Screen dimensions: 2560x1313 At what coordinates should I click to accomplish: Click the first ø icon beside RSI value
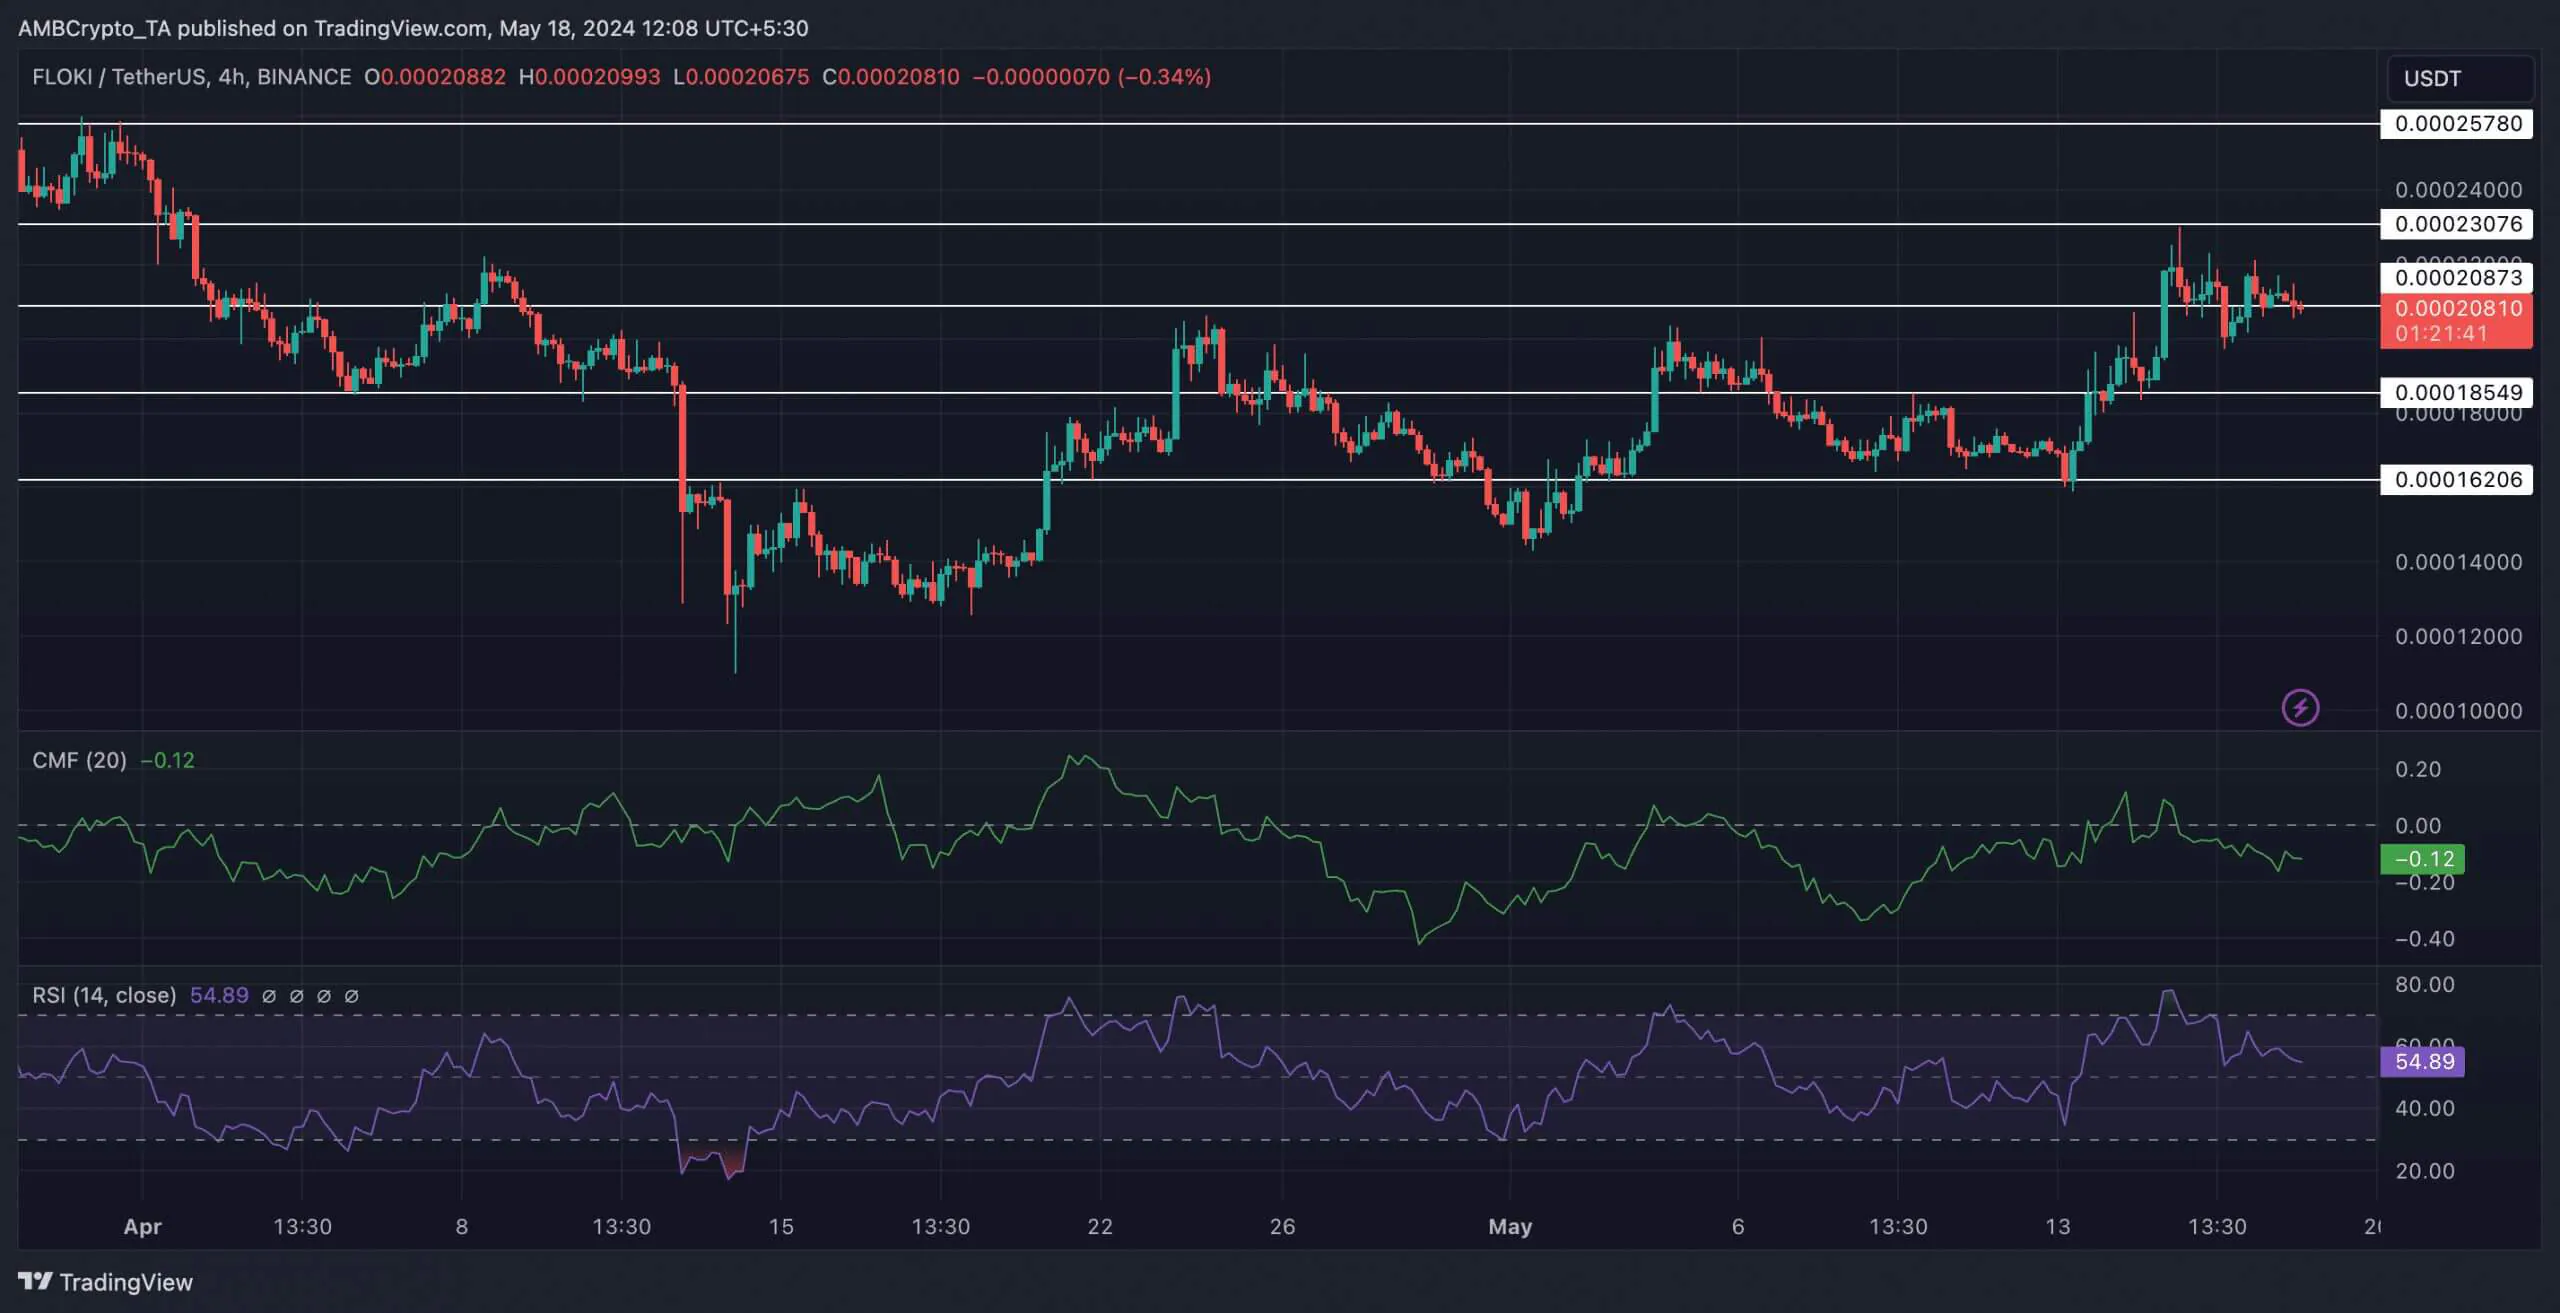[x=267, y=995]
